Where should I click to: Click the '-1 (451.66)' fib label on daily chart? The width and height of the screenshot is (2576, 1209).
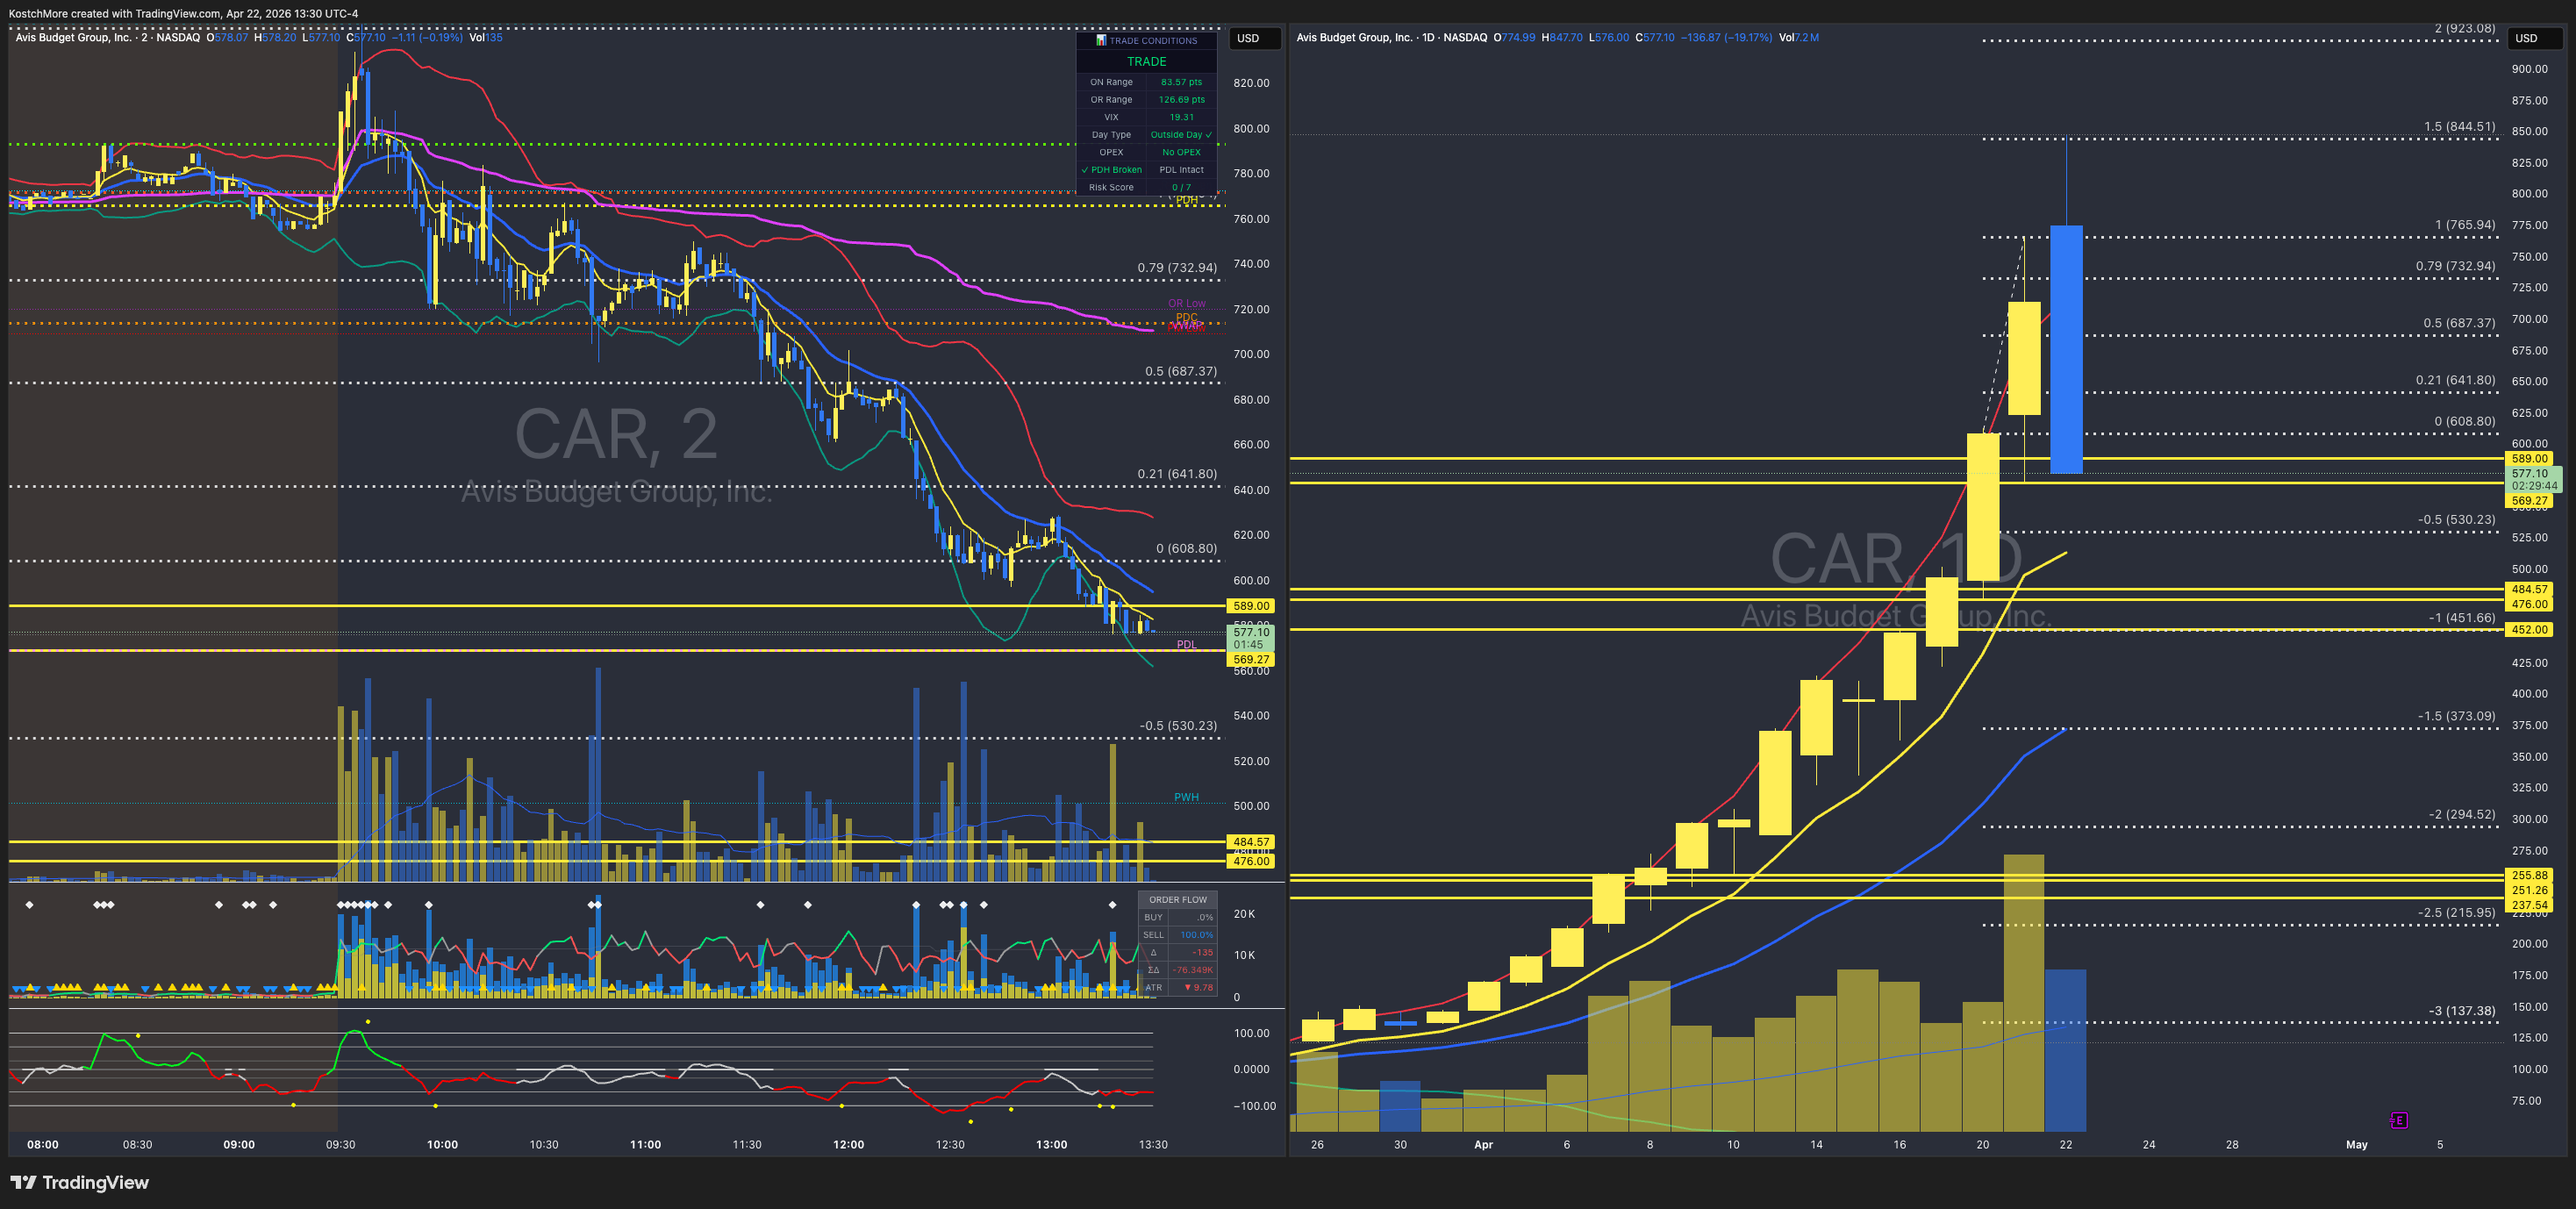[2462, 618]
